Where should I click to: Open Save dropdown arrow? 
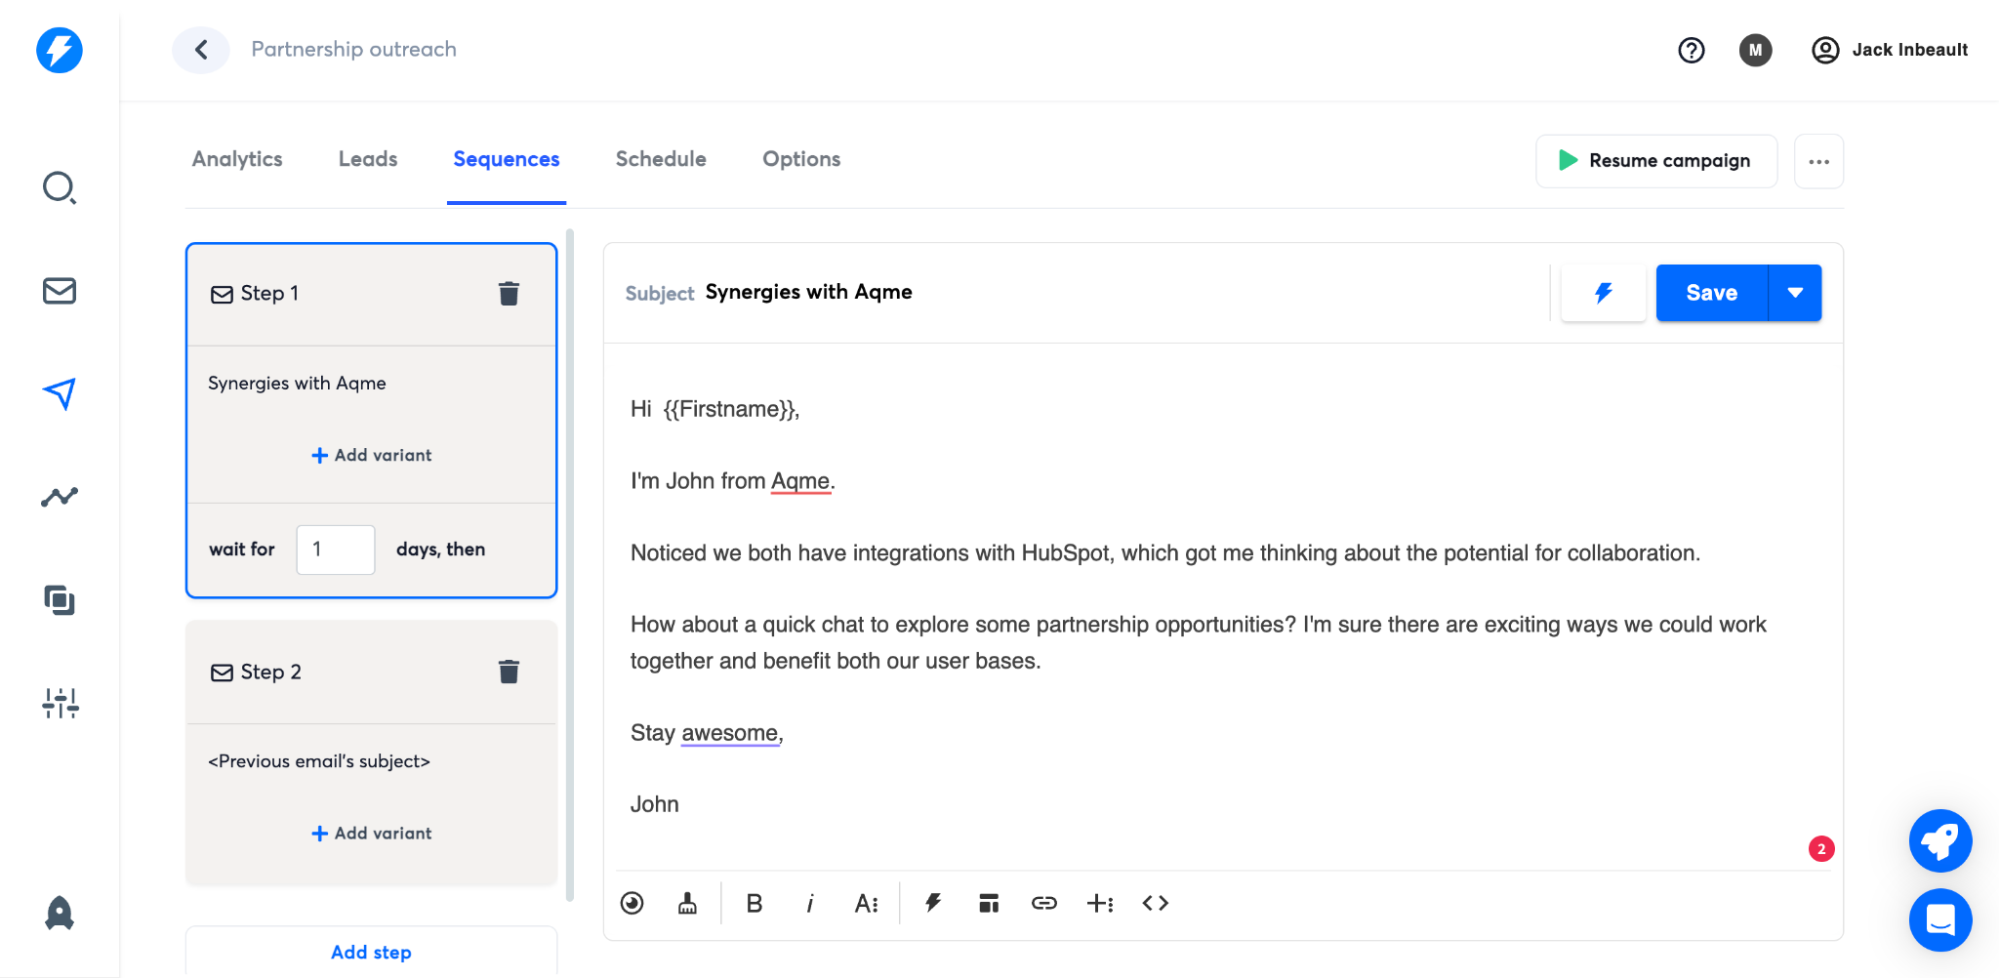pyautogui.click(x=1795, y=293)
